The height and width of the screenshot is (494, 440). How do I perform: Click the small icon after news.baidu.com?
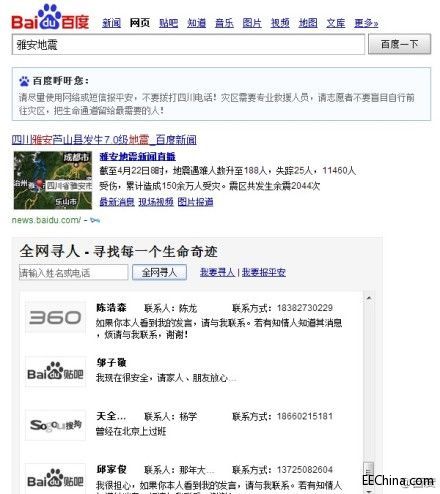95,220
